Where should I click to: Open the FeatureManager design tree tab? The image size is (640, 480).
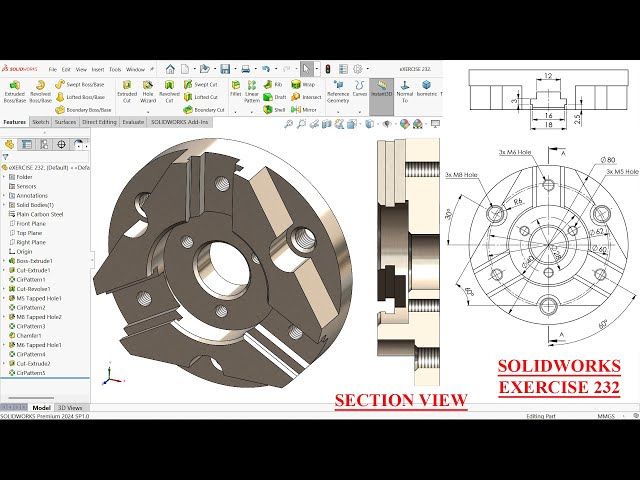point(9,144)
